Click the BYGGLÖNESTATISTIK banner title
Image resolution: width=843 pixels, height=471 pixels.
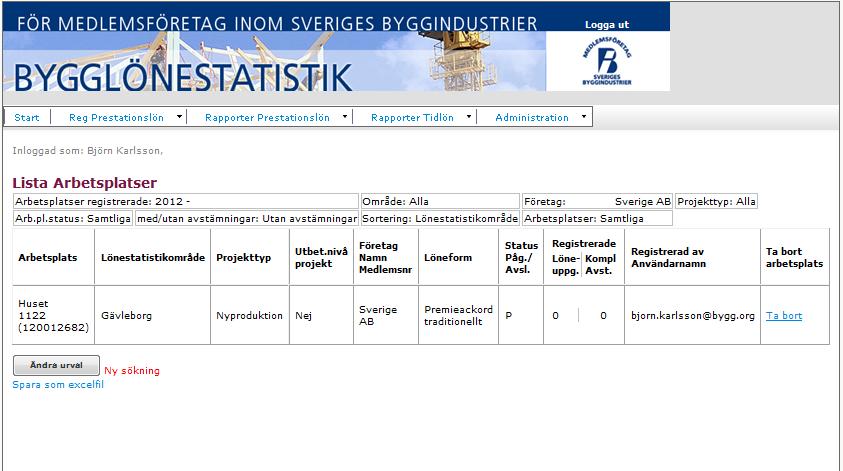pos(183,78)
